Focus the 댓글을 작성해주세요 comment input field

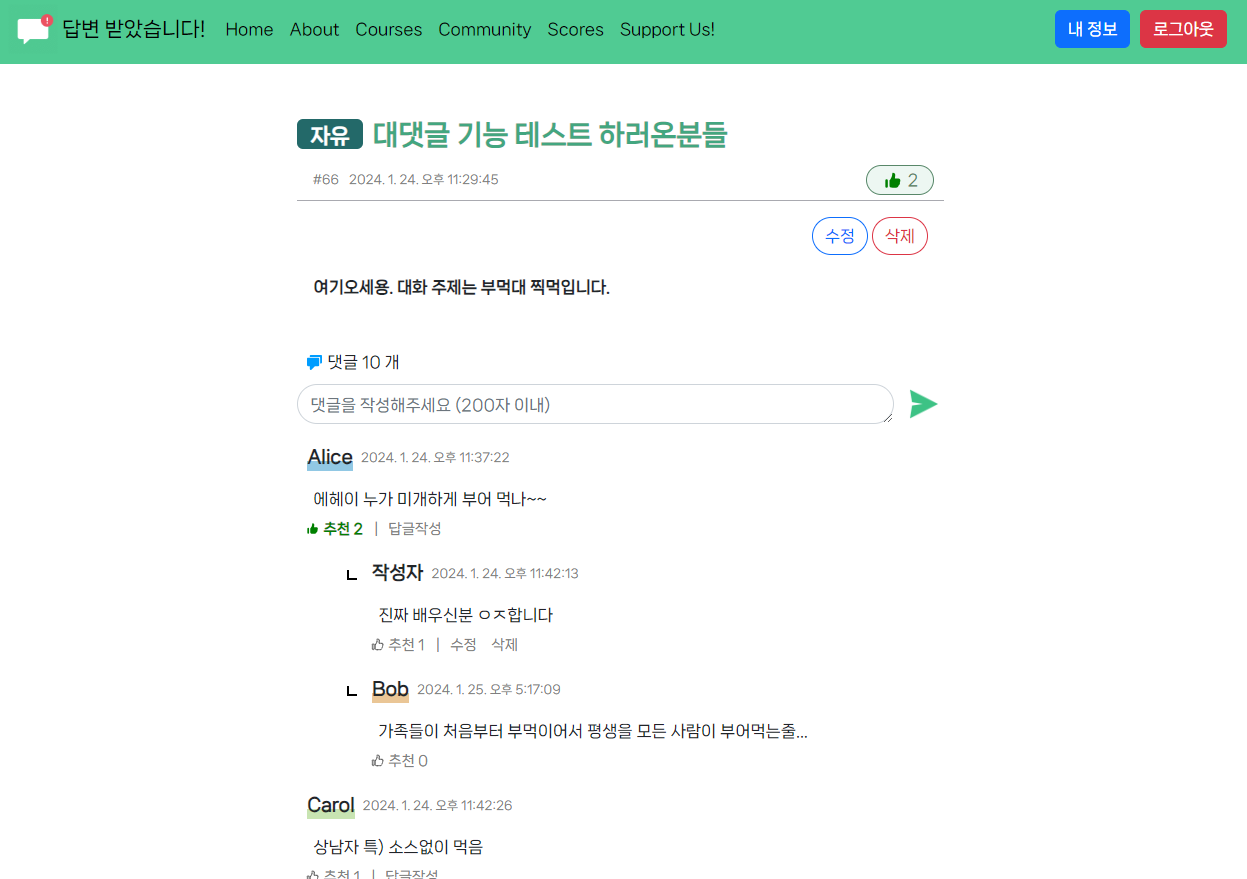595,404
